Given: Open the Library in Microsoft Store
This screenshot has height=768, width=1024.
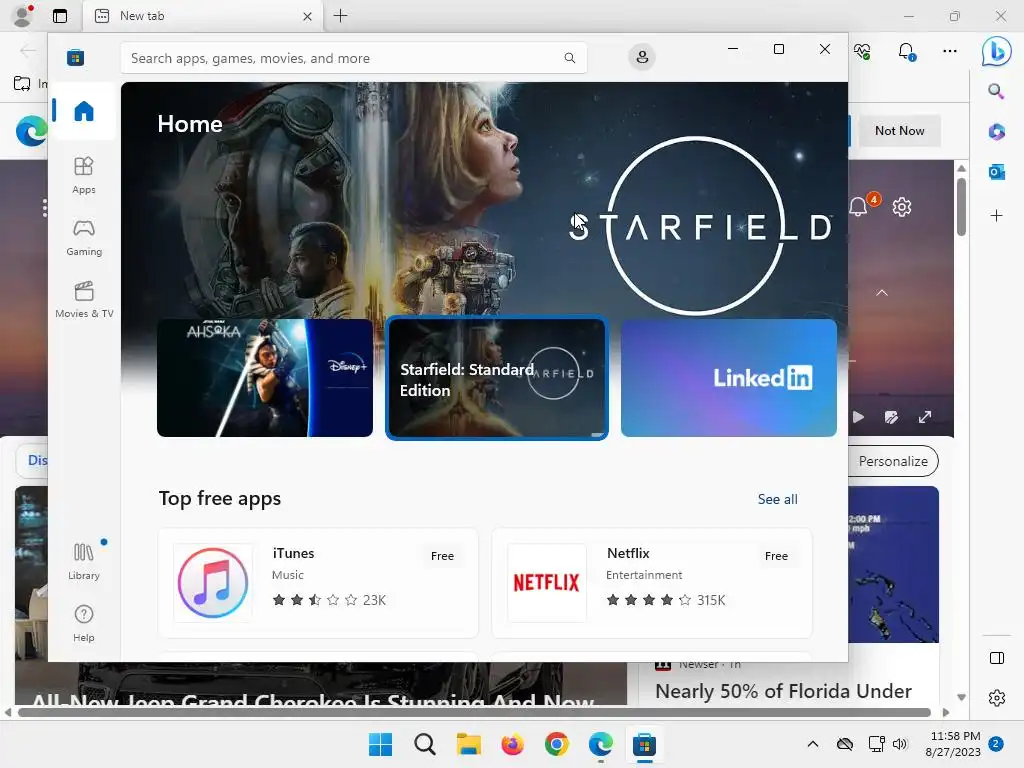Looking at the screenshot, I should 84,562.
